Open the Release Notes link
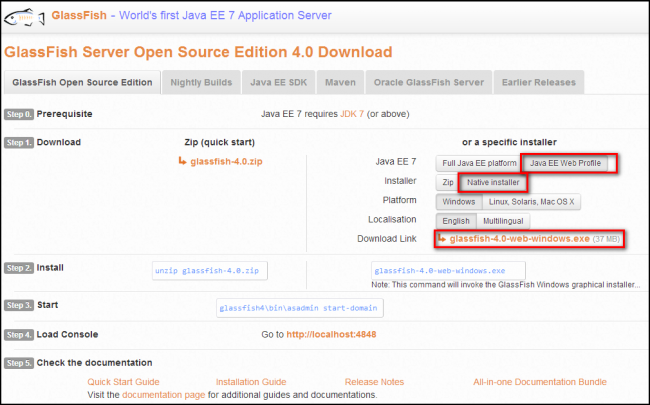The image size is (650, 405). [x=374, y=382]
